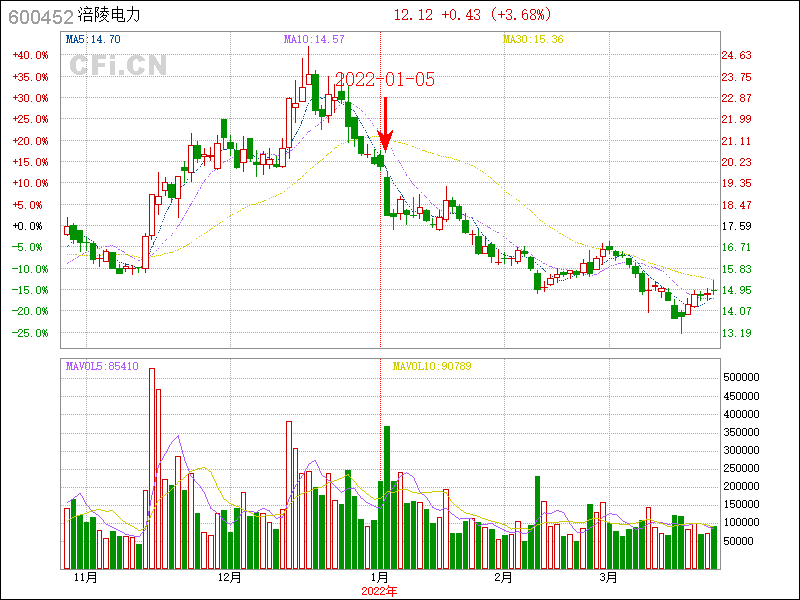The image size is (800, 600).
Task: Click the tallest red volume bar
Action: (152, 468)
